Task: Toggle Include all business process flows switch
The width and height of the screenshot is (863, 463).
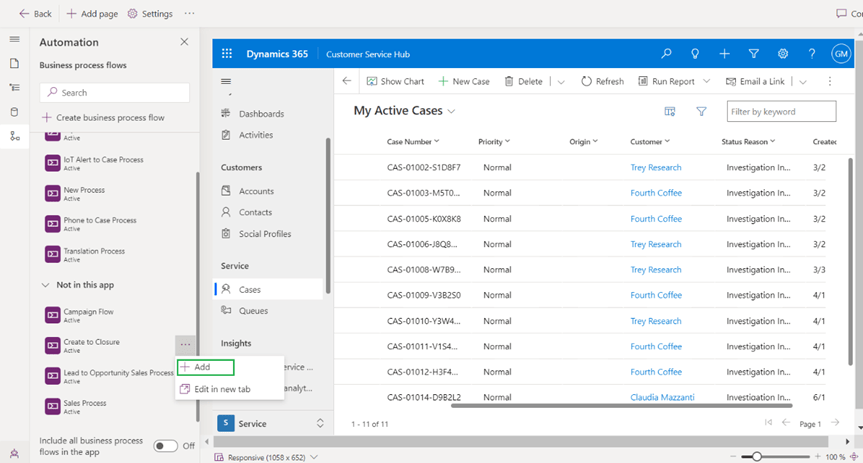Action: tap(166, 446)
